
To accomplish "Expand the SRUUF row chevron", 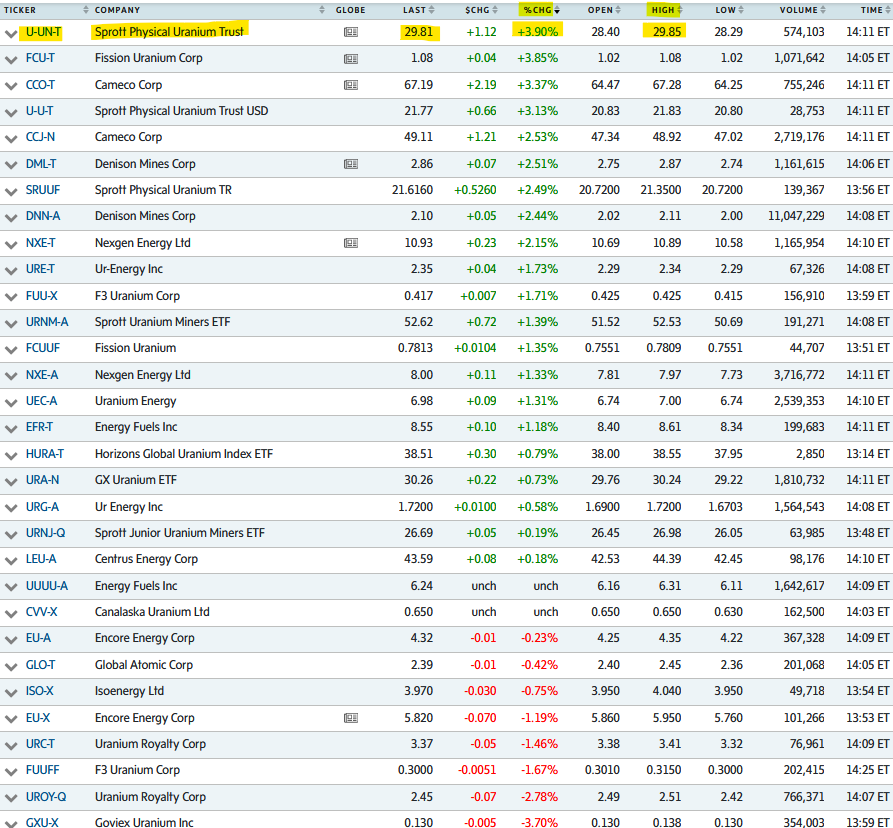I will 11,191.
